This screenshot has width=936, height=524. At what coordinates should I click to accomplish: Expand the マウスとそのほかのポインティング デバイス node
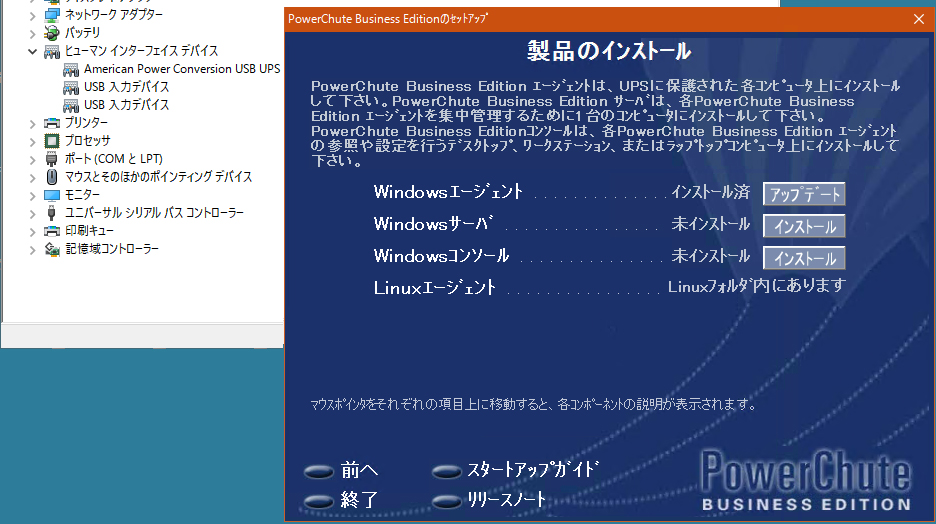pos(33,177)
